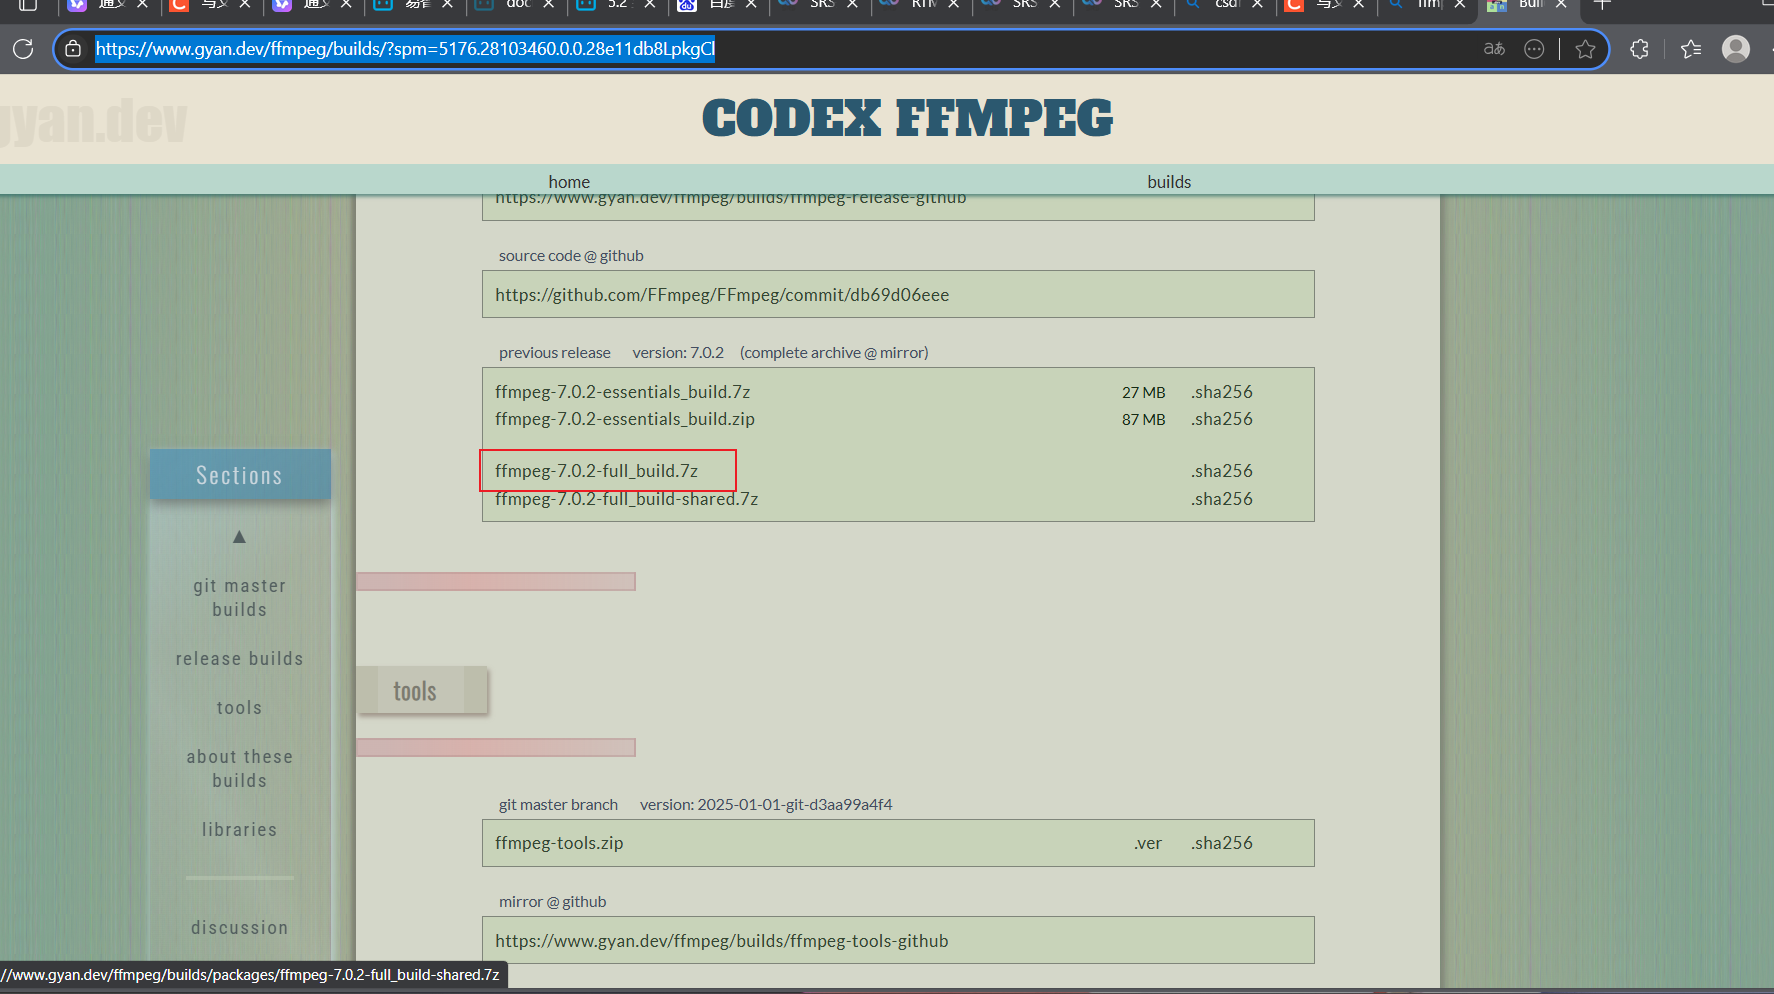Download ffmpeg-7.0.2-full_build-shared.7z
This screenshot has height=994, width=1774.
click(x=626, y=499)
